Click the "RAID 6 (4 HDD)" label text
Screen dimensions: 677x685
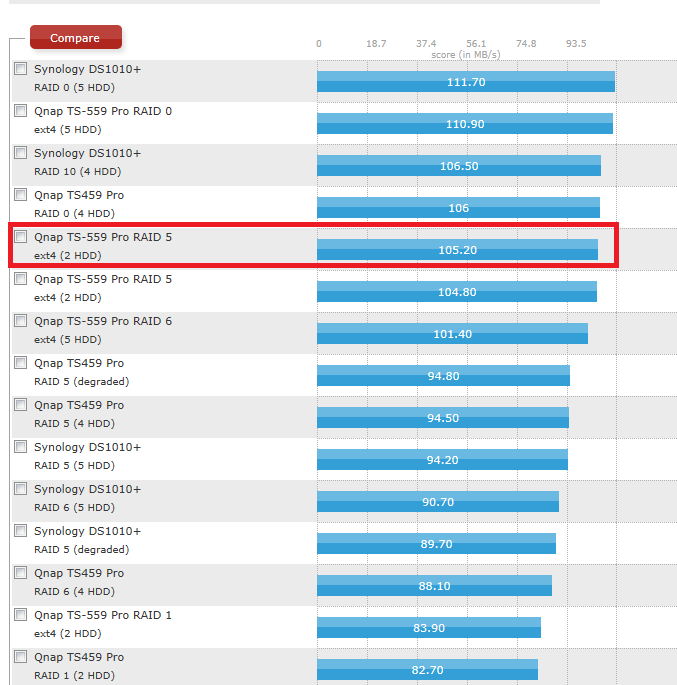(x=74, y=591)
